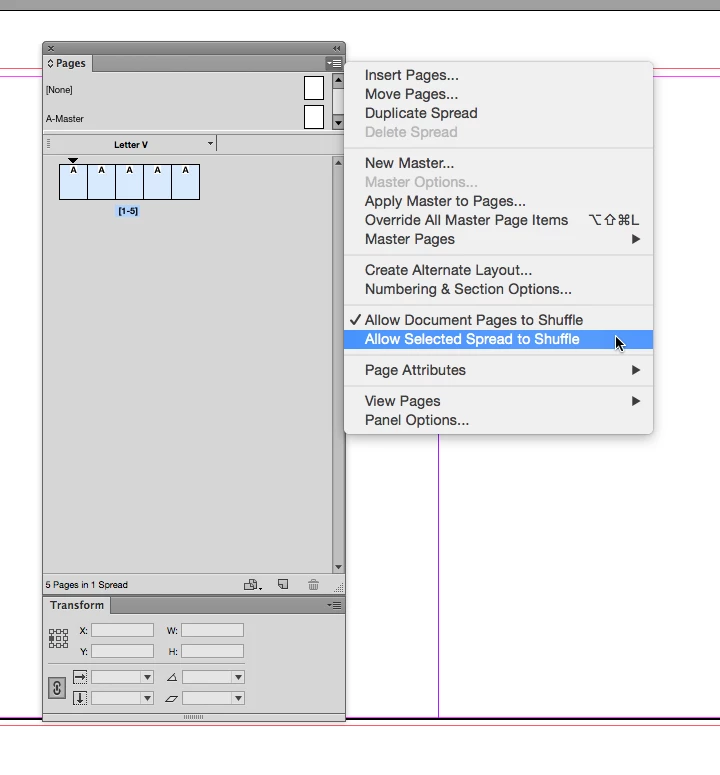Select the first page thumbnail in spread
Screen dimensions: 720x775
(x=73, y=182)
